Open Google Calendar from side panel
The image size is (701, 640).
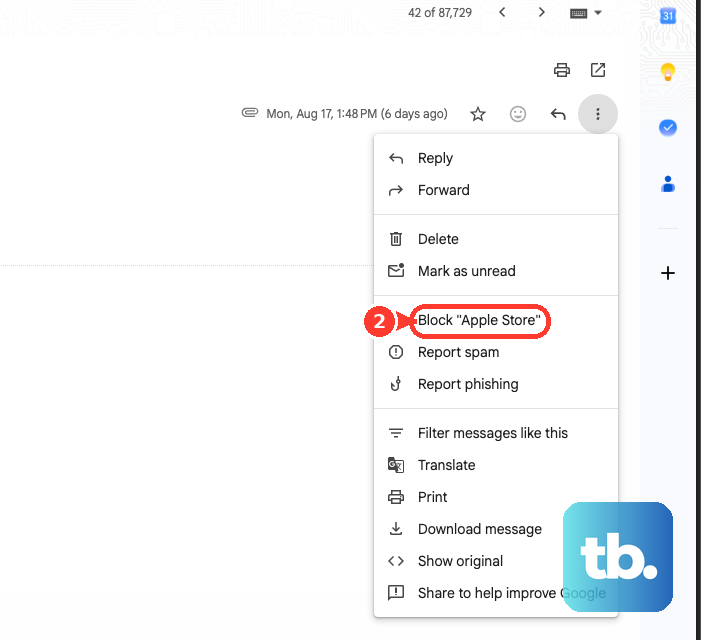[668, 17]
